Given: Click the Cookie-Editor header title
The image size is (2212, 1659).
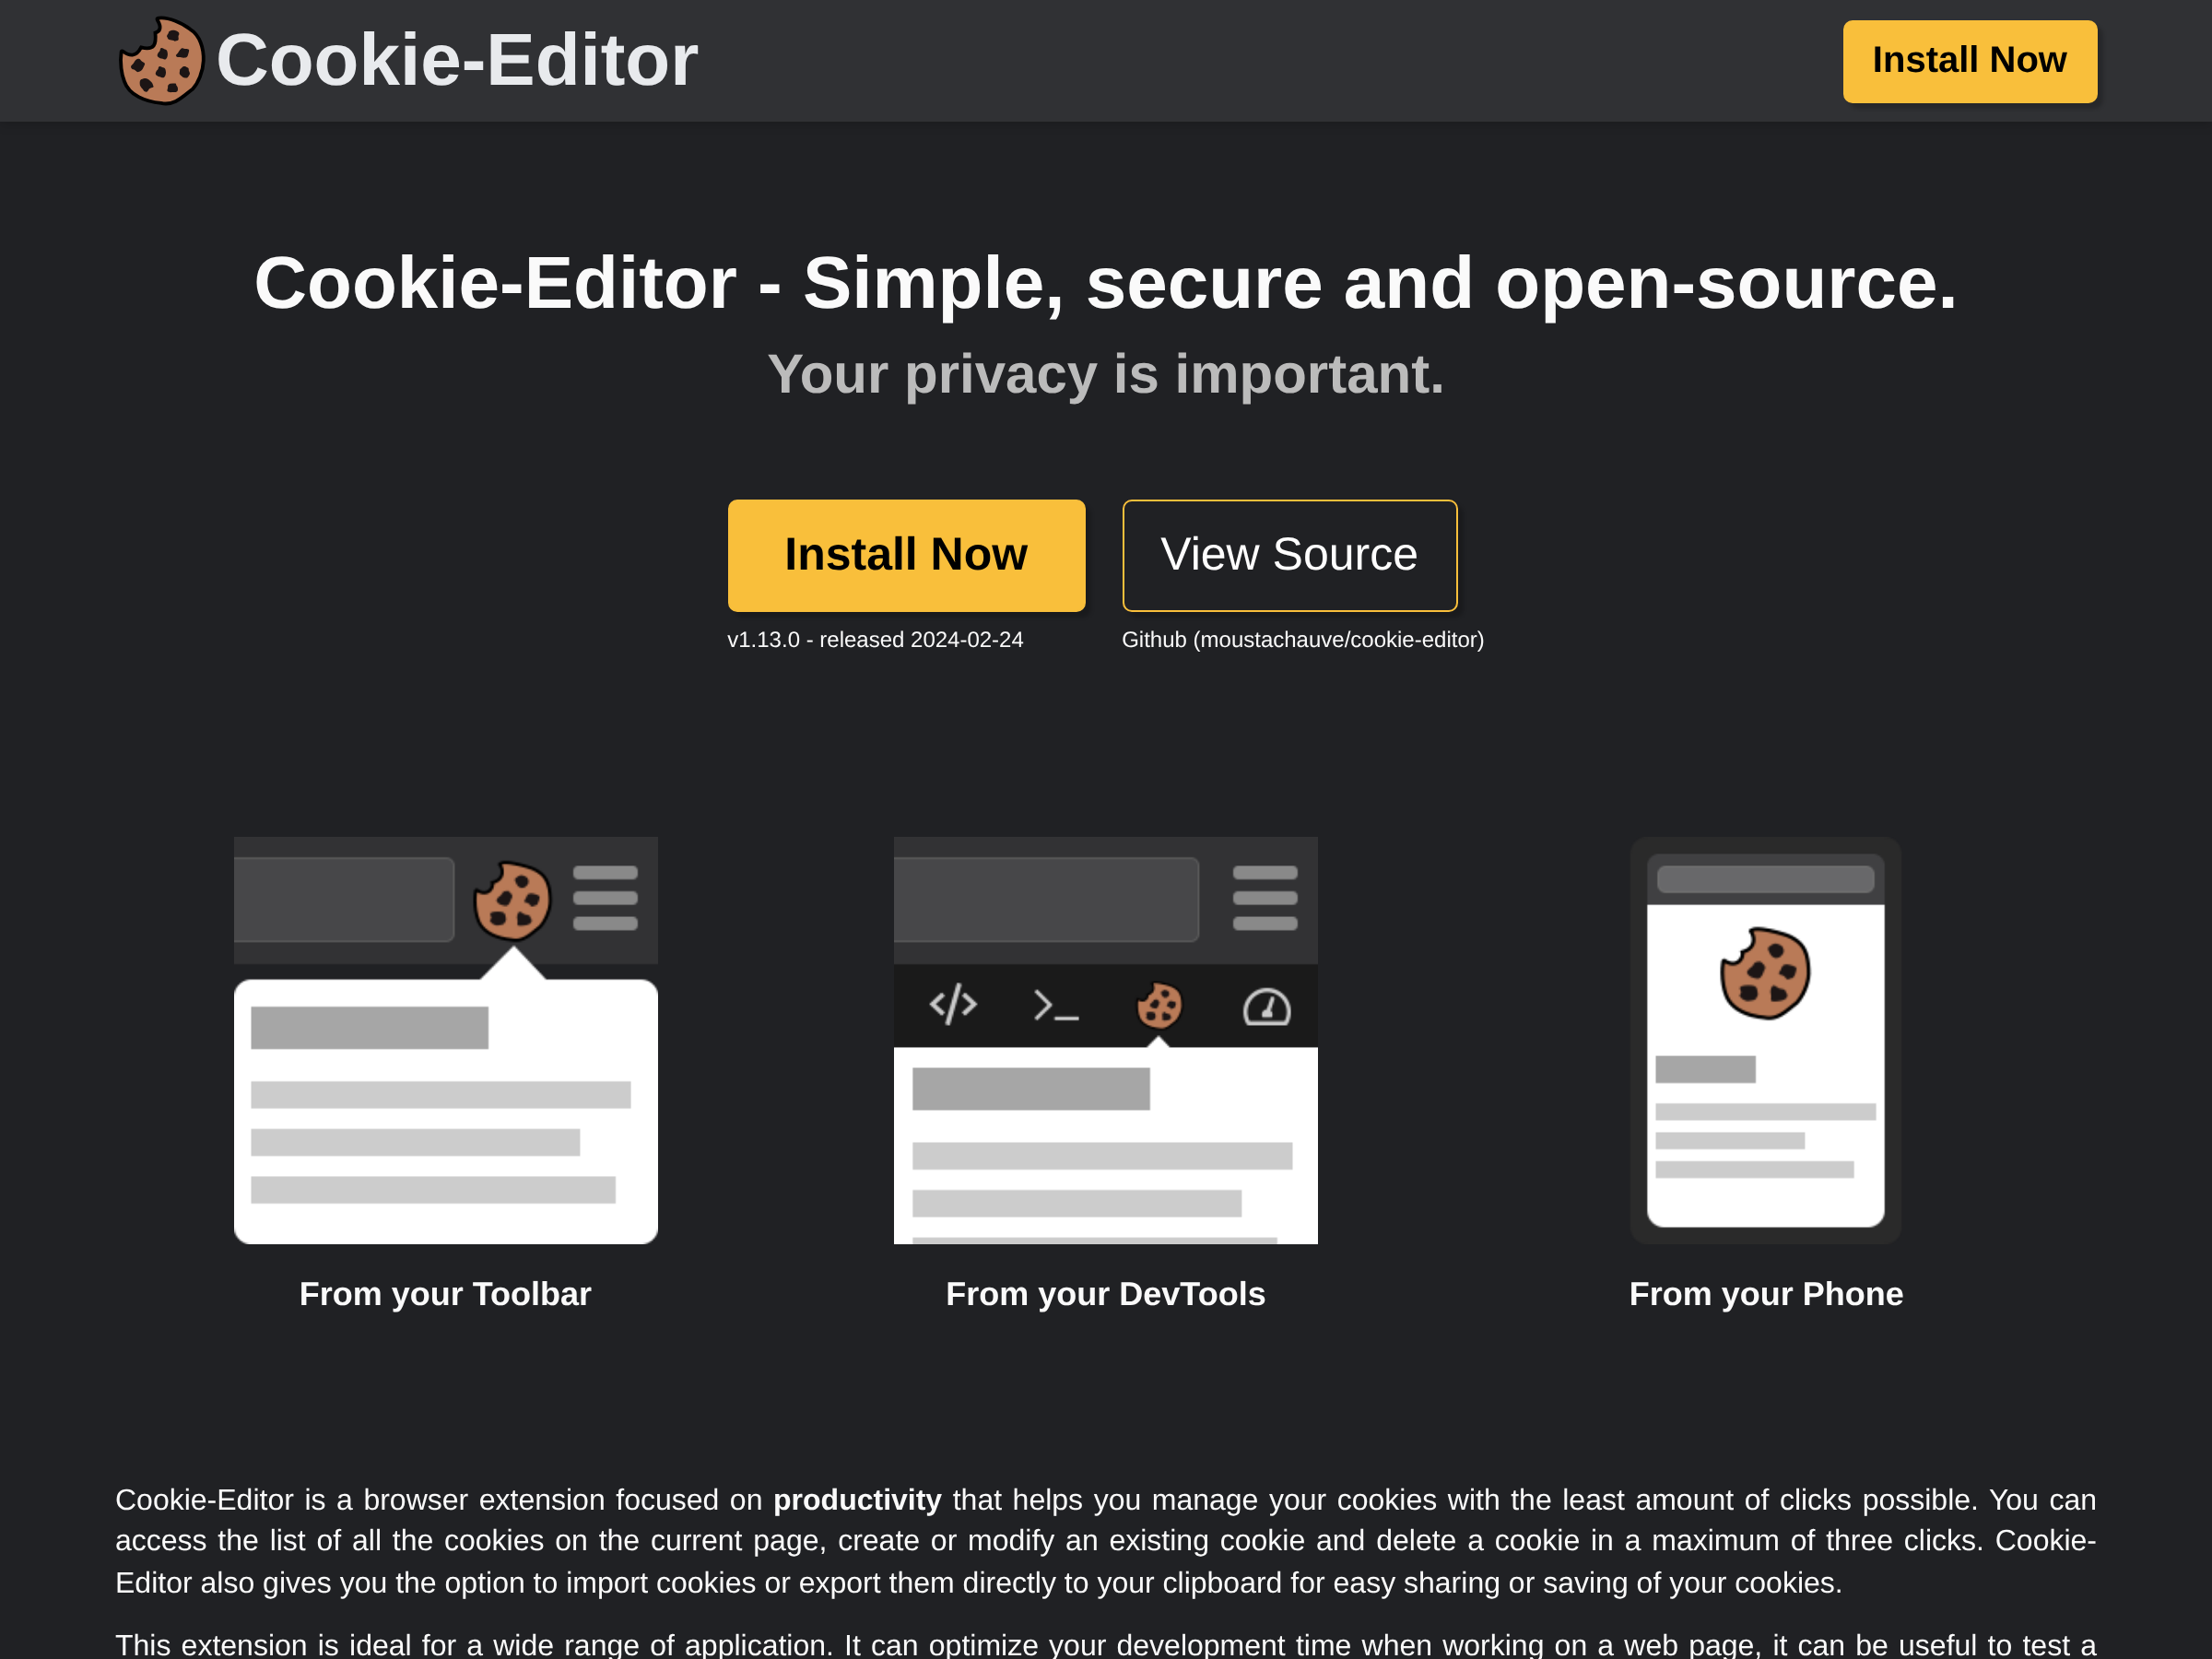Looking at the screenshot, I should click(x=457, y=61).
